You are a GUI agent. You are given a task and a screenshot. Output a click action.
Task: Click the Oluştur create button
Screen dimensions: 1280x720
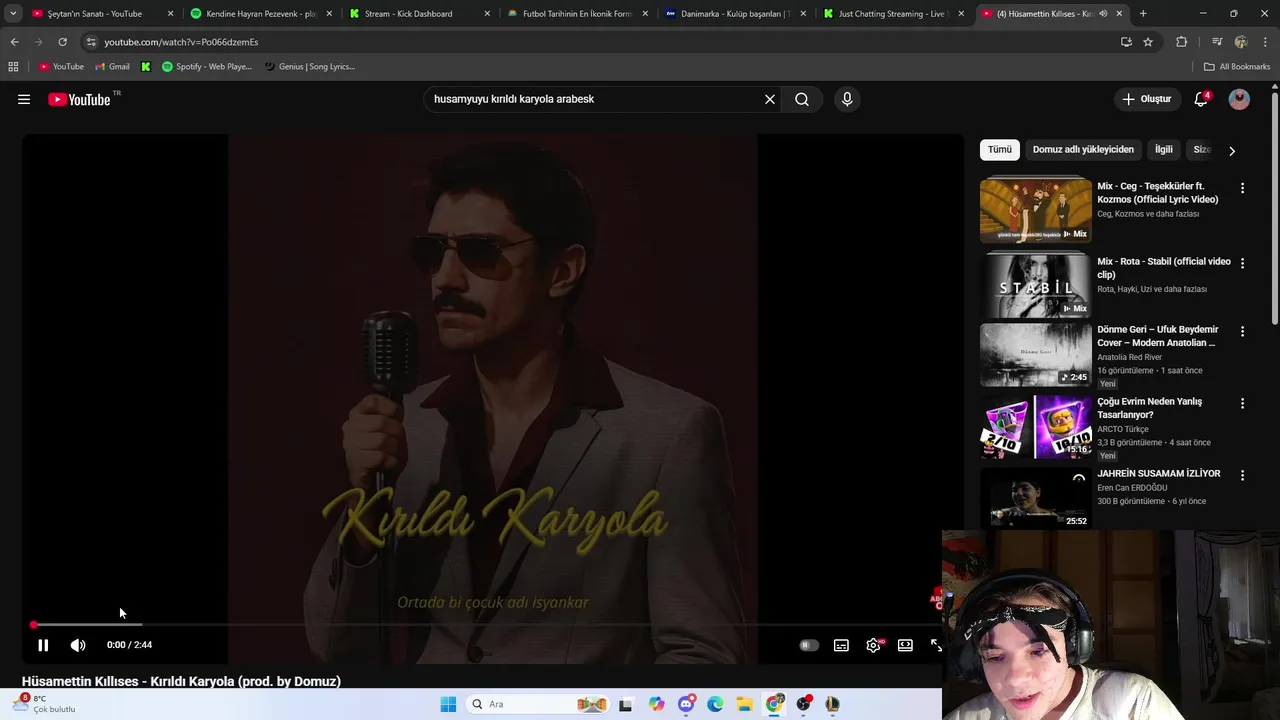(1146, 99)
